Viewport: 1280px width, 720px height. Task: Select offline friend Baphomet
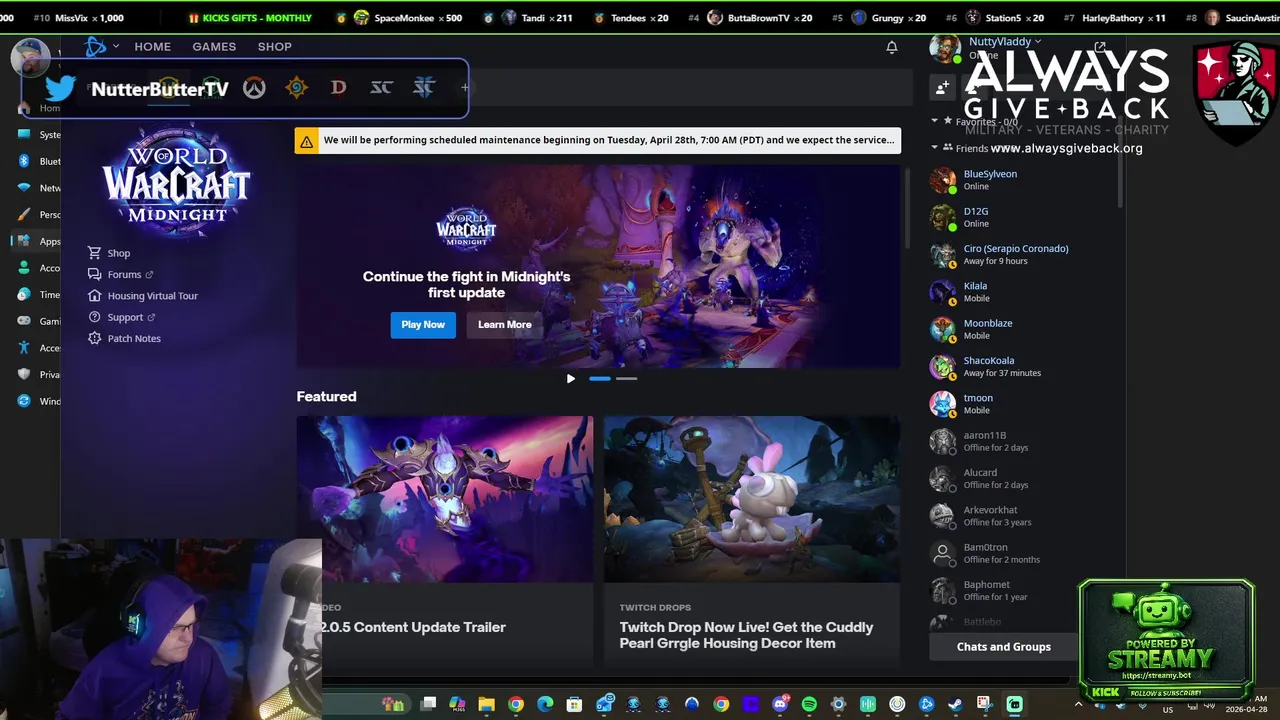click(1003, 591)
